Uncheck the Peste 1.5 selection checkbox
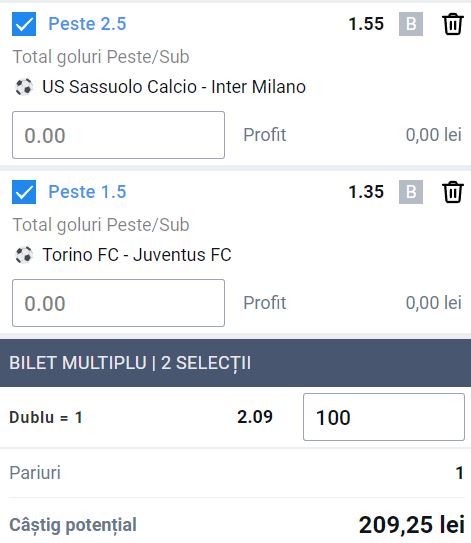 (x=24, y=192)
